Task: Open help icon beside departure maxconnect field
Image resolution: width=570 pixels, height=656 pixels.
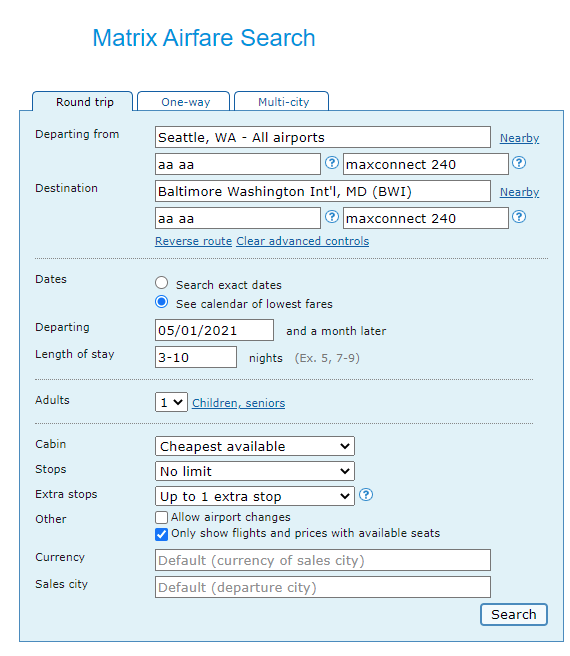Action: click(x=519, y=163)
